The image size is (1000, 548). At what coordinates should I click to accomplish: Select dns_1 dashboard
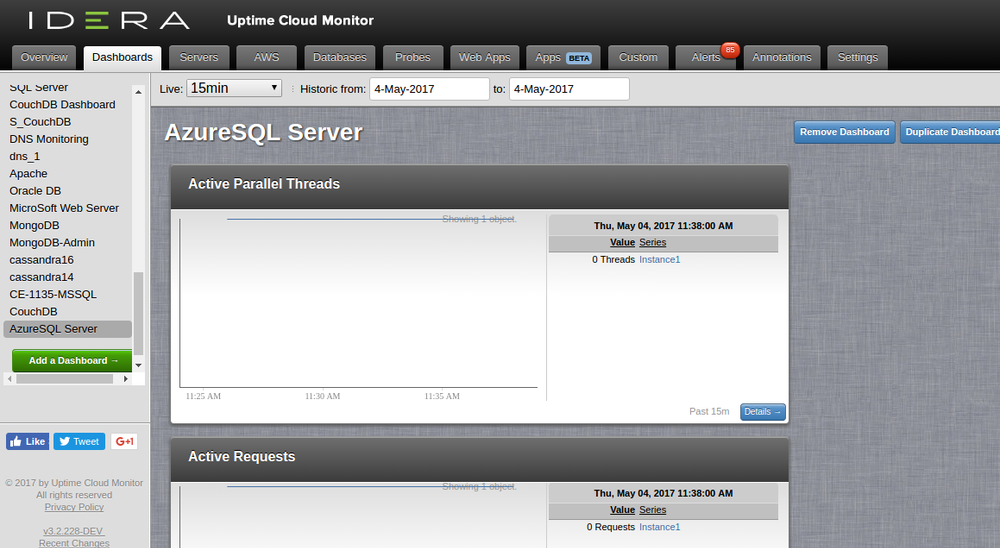(x=25, y=156)
